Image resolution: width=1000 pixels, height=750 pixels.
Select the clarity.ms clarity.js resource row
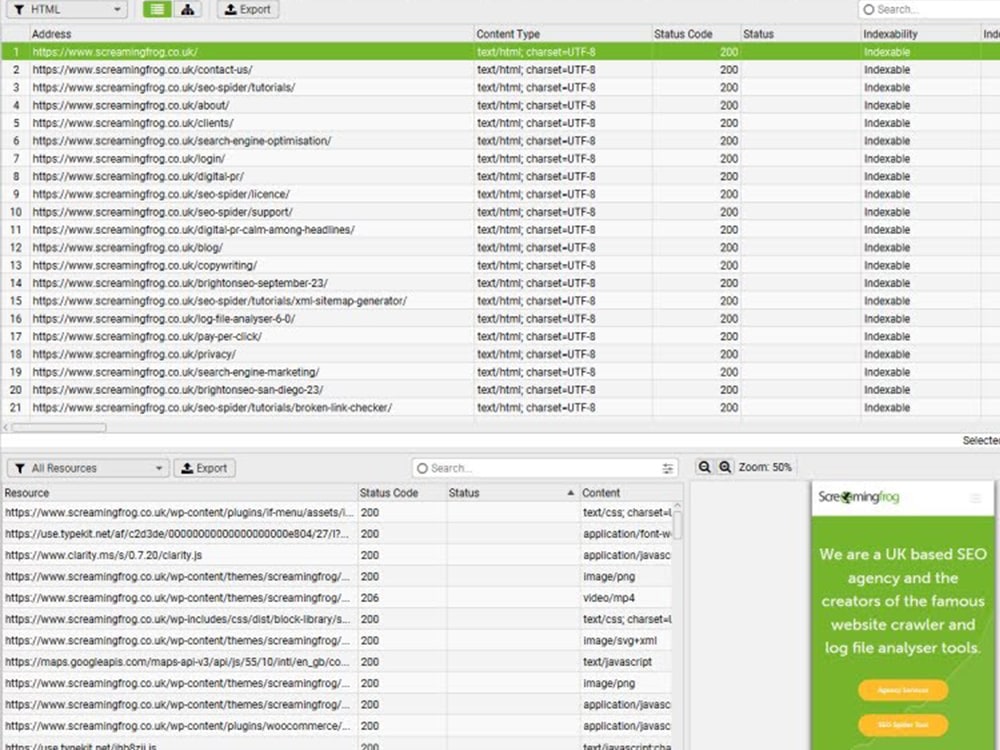point(337,555)
